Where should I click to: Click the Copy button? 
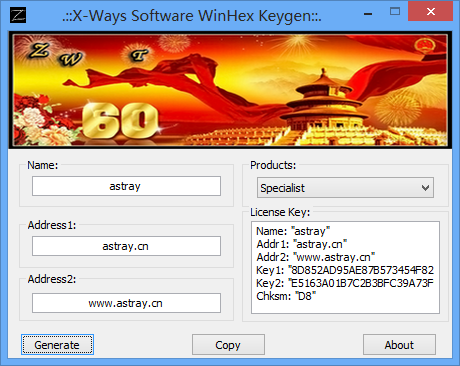point(228,345)
